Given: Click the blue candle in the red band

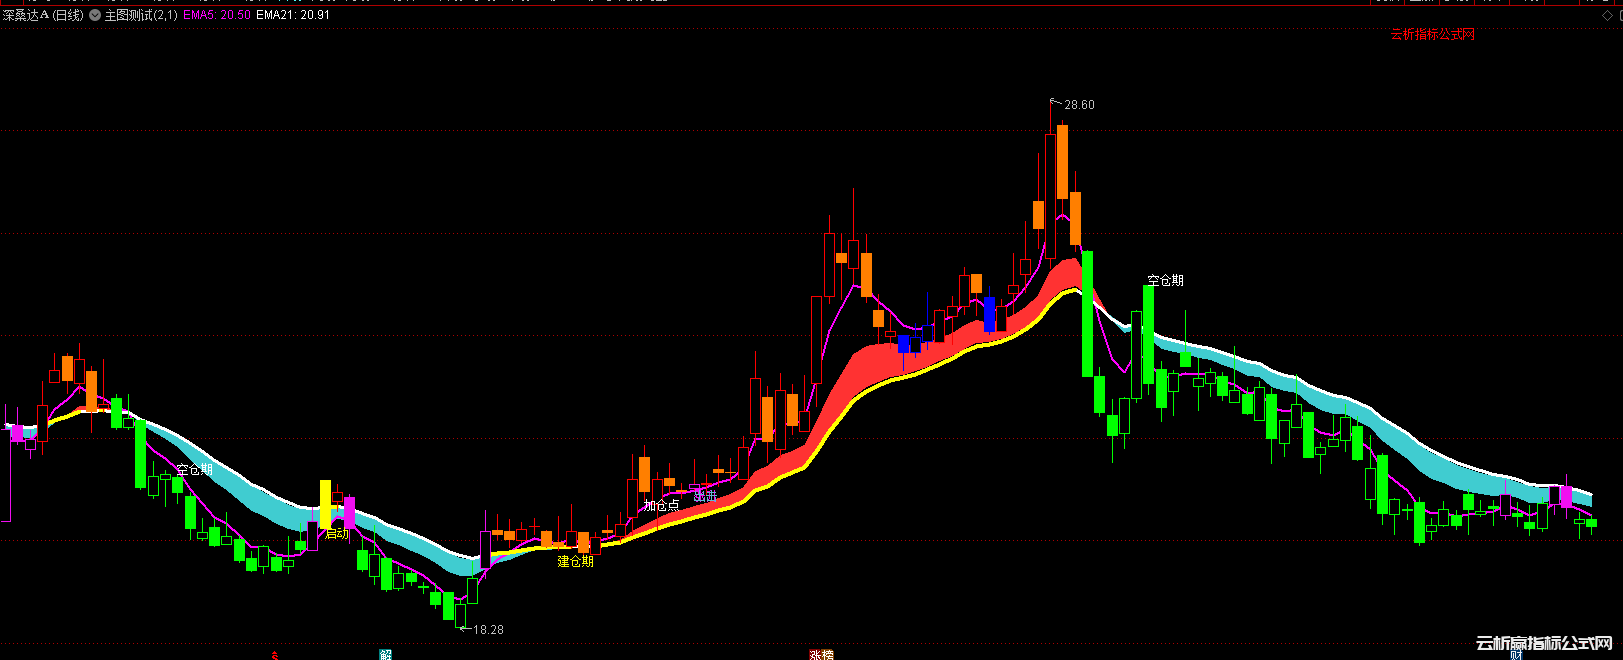Looking at the screenshot, I should (x=989, y=314).
